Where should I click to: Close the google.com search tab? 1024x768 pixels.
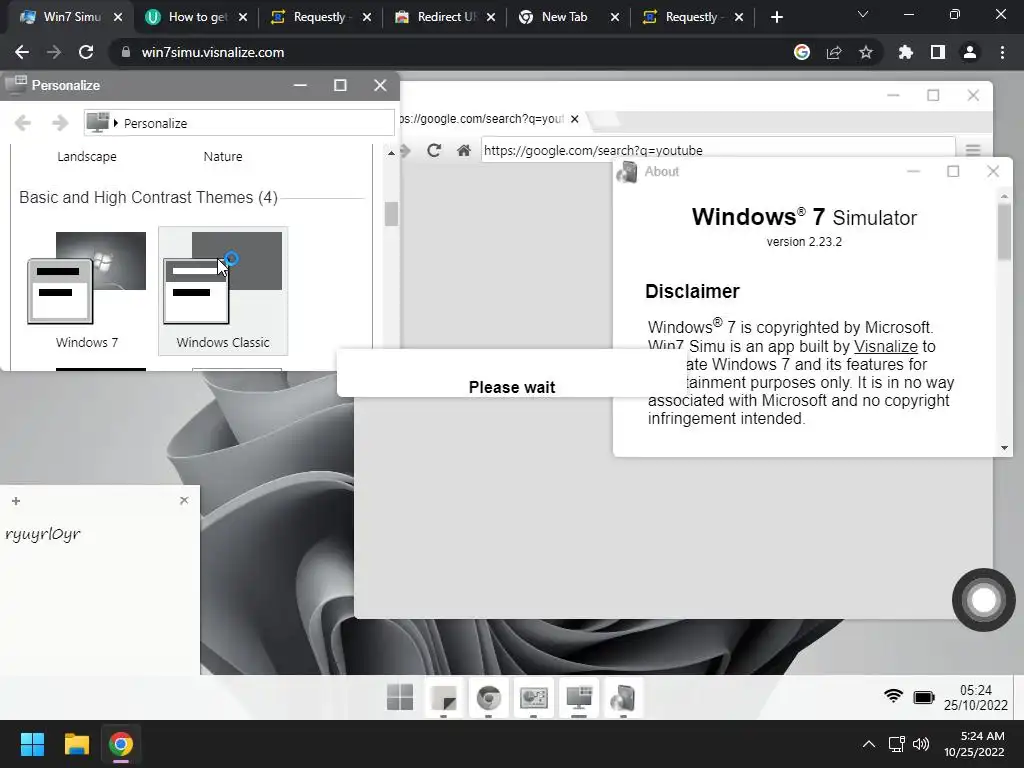click(574, 119)
